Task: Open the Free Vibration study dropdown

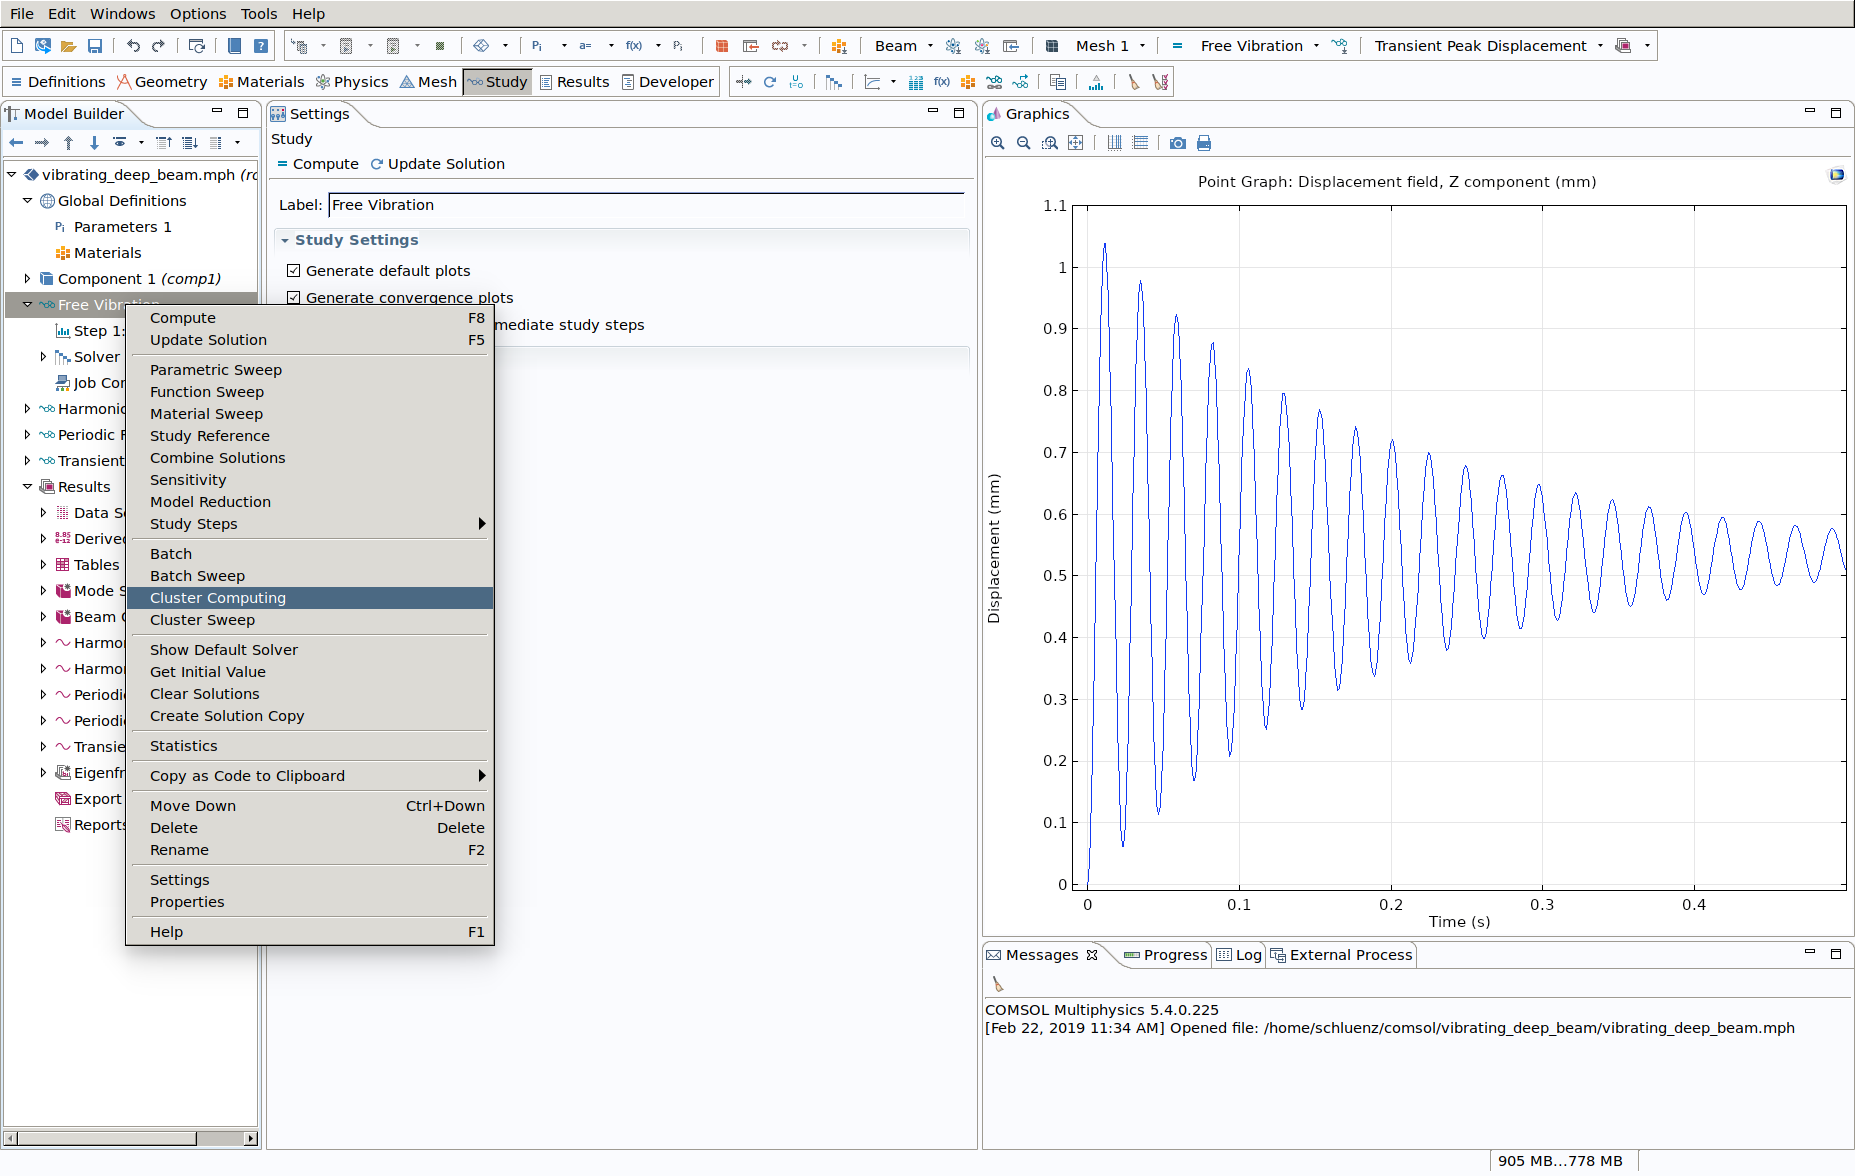Action: coord(1316,46)
